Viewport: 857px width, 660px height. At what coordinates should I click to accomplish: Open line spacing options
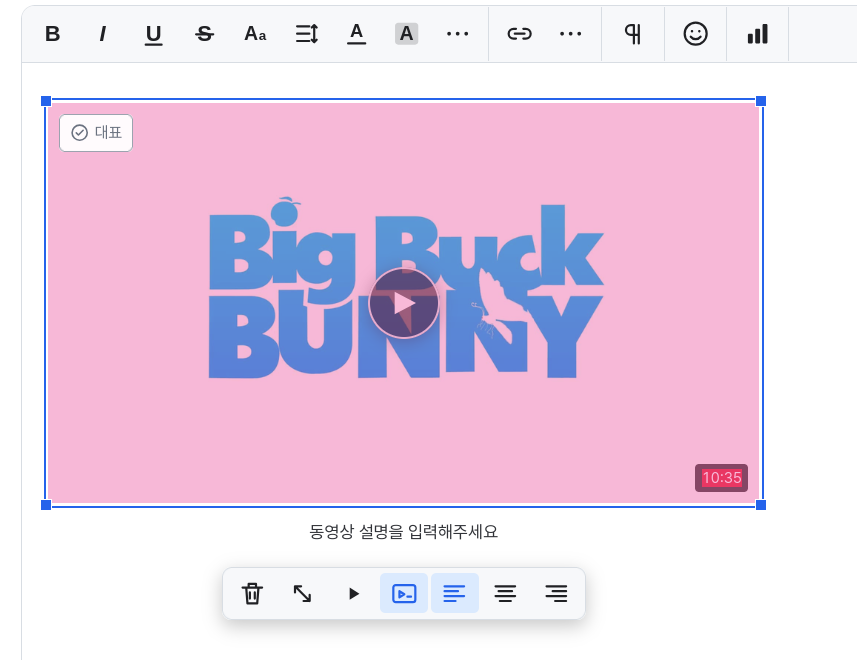point(307,34)
